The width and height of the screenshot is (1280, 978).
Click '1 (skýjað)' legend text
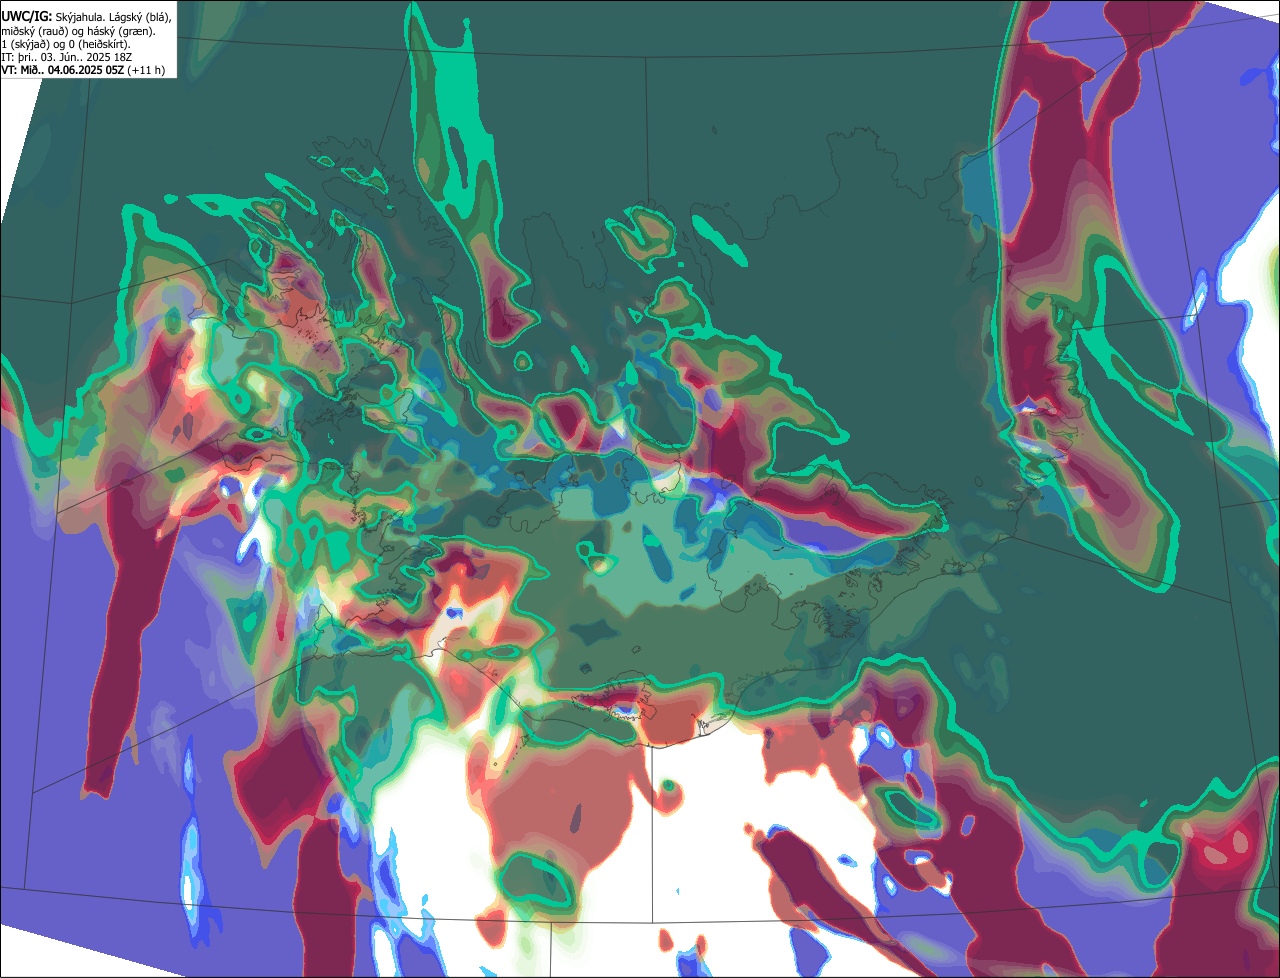click(25, 45)
